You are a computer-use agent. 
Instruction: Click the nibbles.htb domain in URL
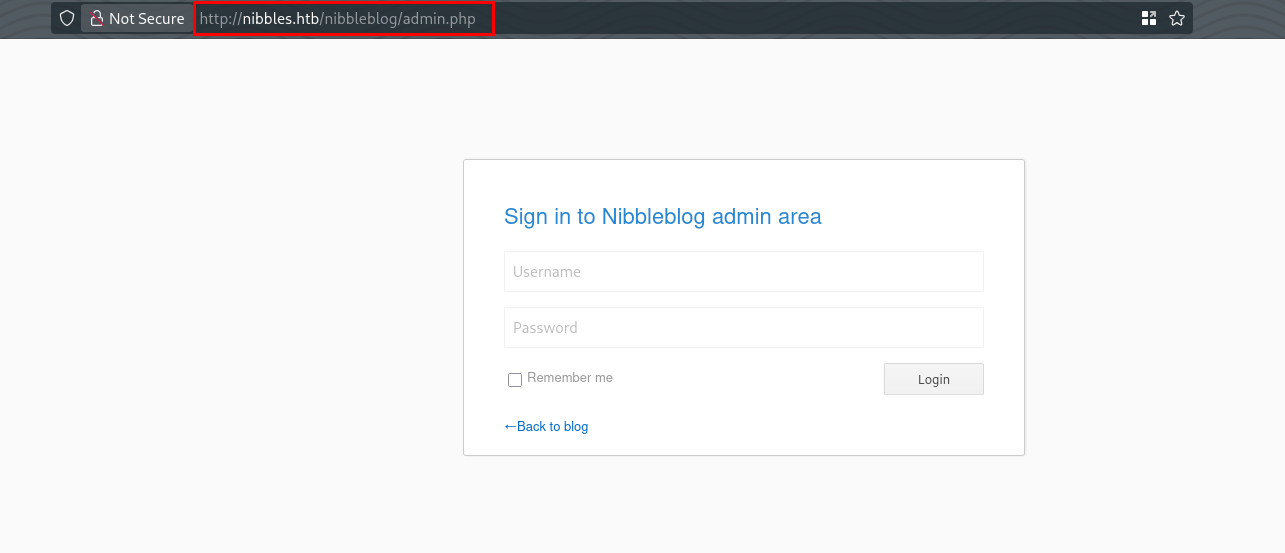[280, 18]
